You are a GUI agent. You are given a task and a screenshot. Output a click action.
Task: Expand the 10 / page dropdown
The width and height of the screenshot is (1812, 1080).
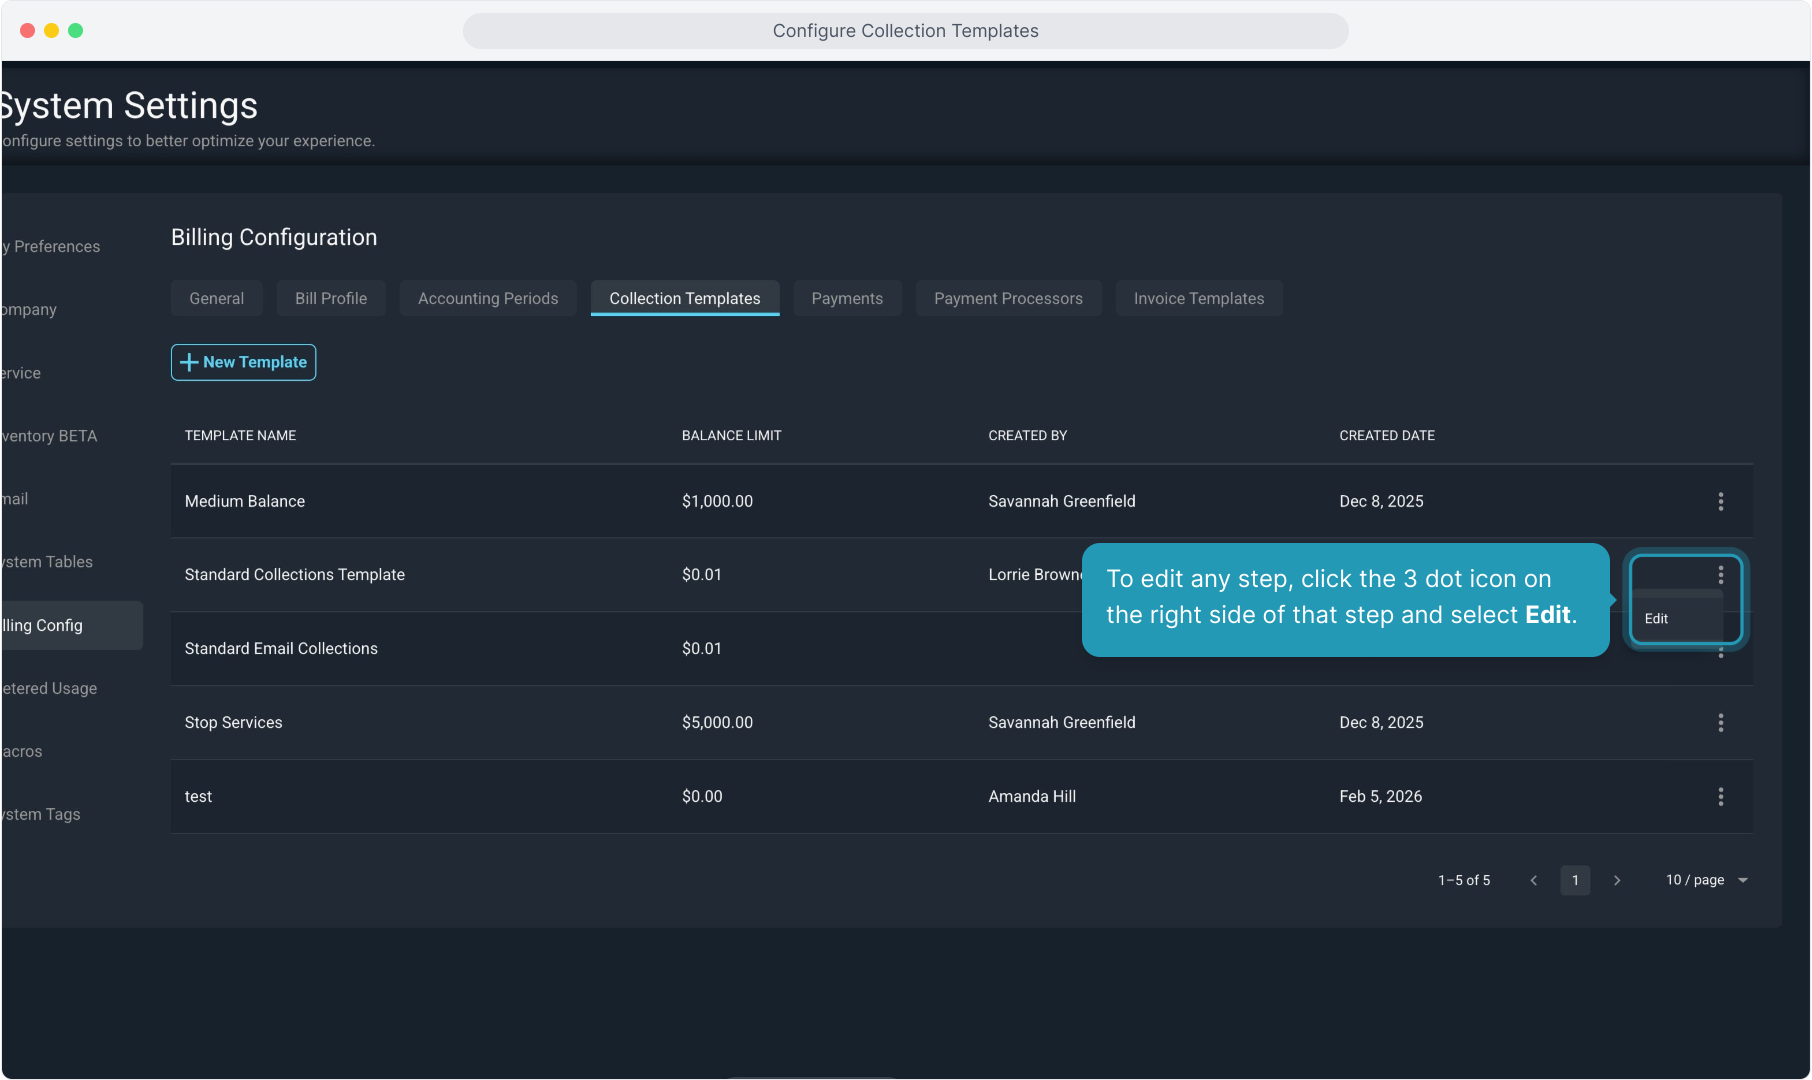[x=1706, y=880]
